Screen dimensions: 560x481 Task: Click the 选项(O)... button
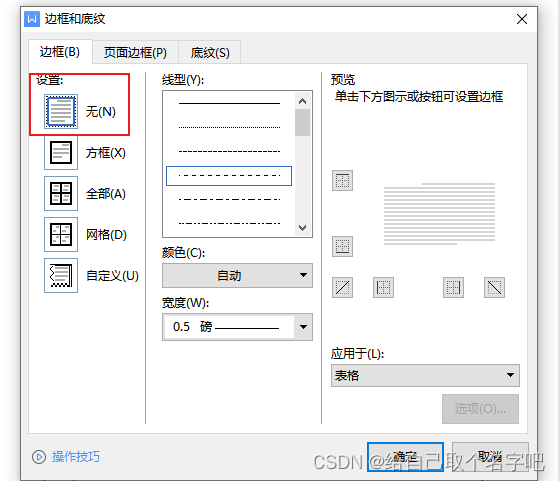(x=480, y=409)
